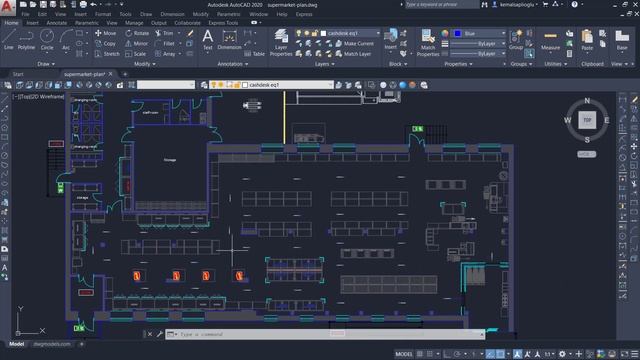Click Match Properties tool
The width and height of the screenshot is (640, 360).
tap(428, 42)
